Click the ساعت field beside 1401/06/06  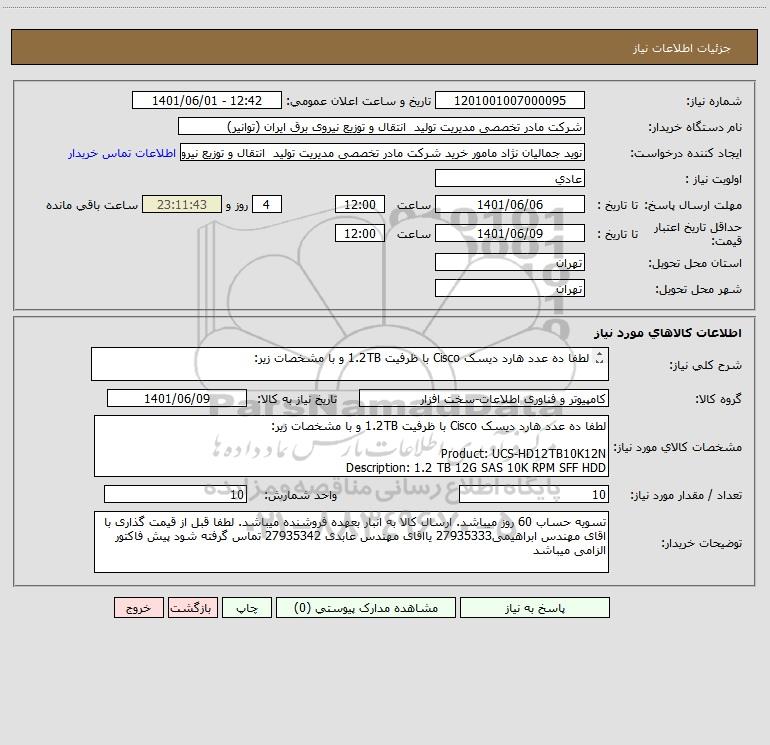point(359,204)
